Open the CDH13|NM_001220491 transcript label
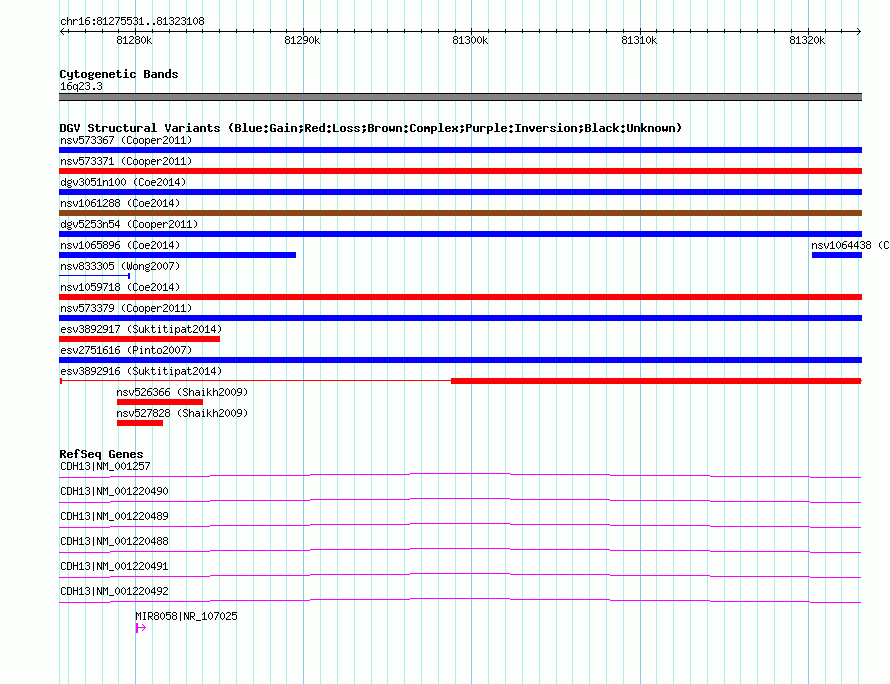Image resolution: width=890 pixels, height=684 pixels. tap(114, 566)
